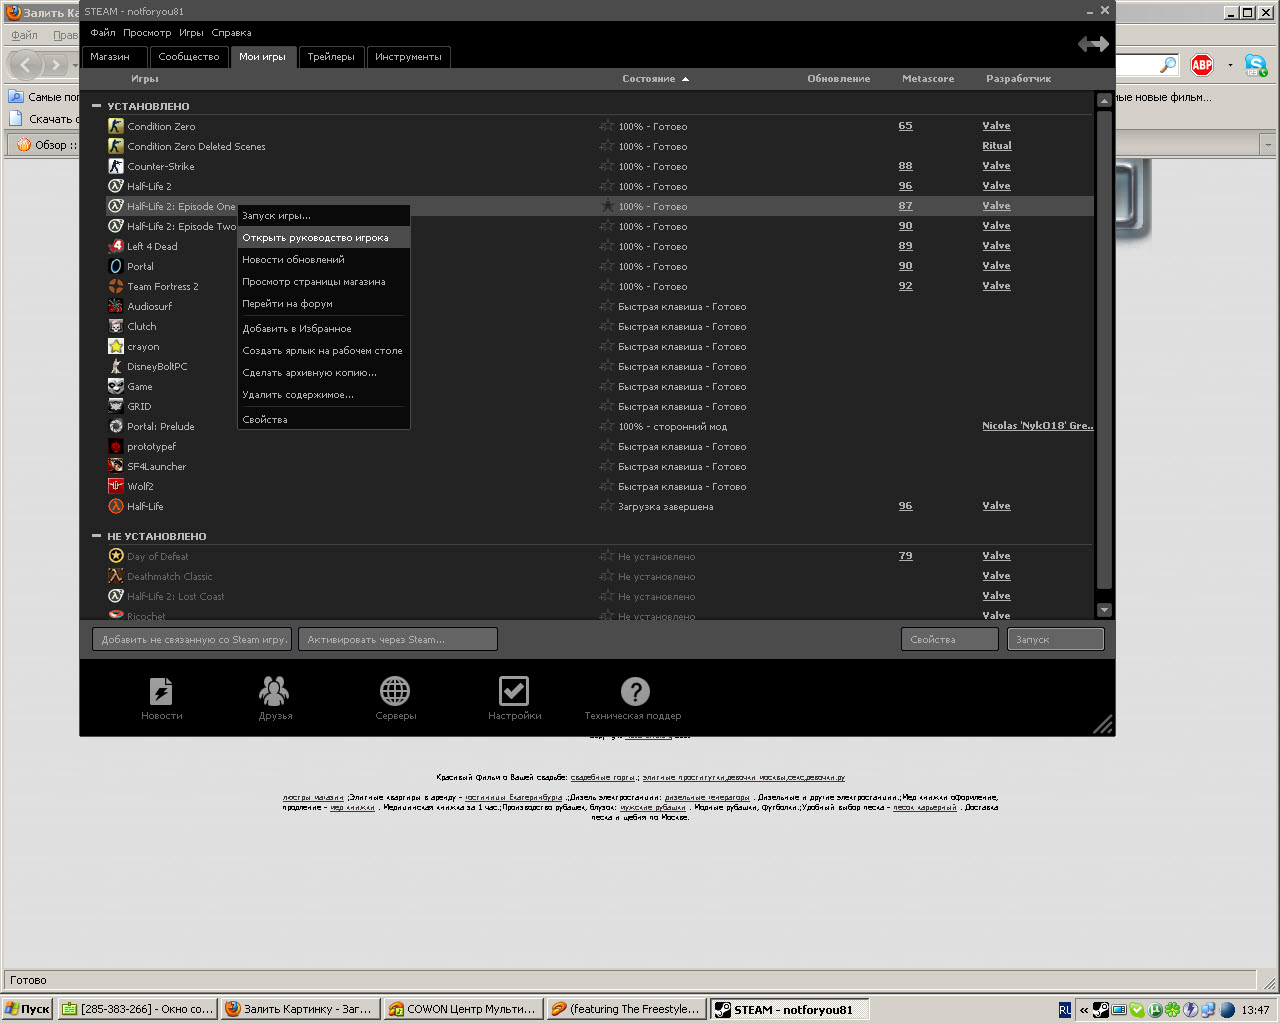
Task: Open the Новости news icon
Action: coord(161,691)
